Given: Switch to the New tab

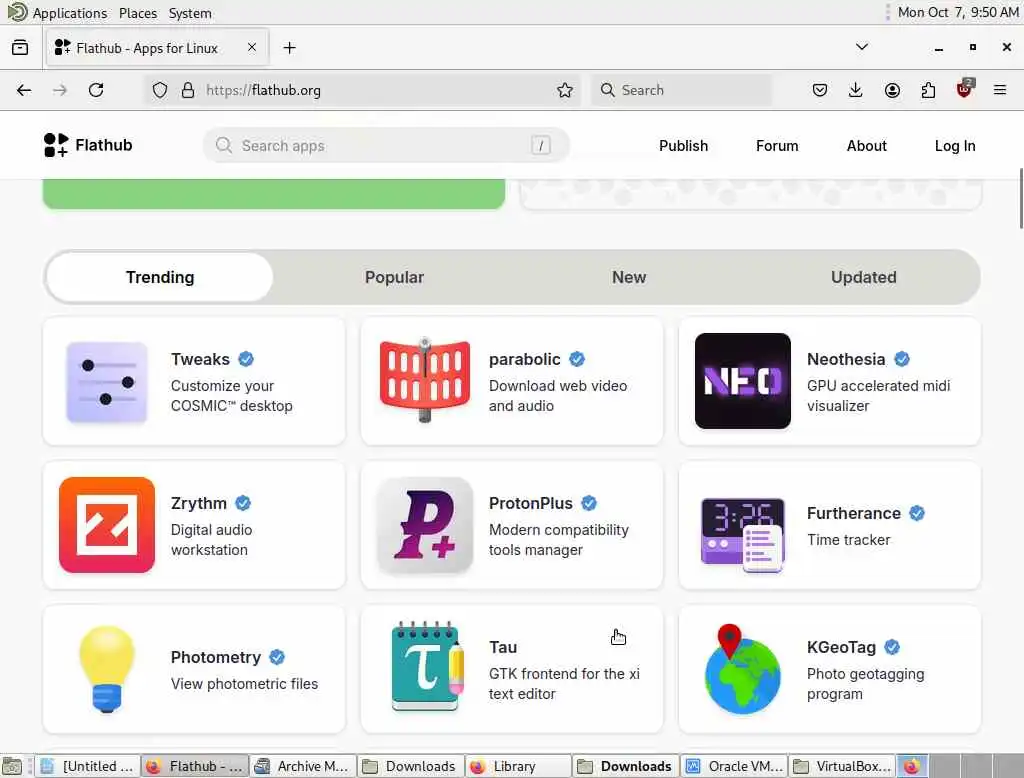Looking at the screenshot, I should [x=629, y=277].
